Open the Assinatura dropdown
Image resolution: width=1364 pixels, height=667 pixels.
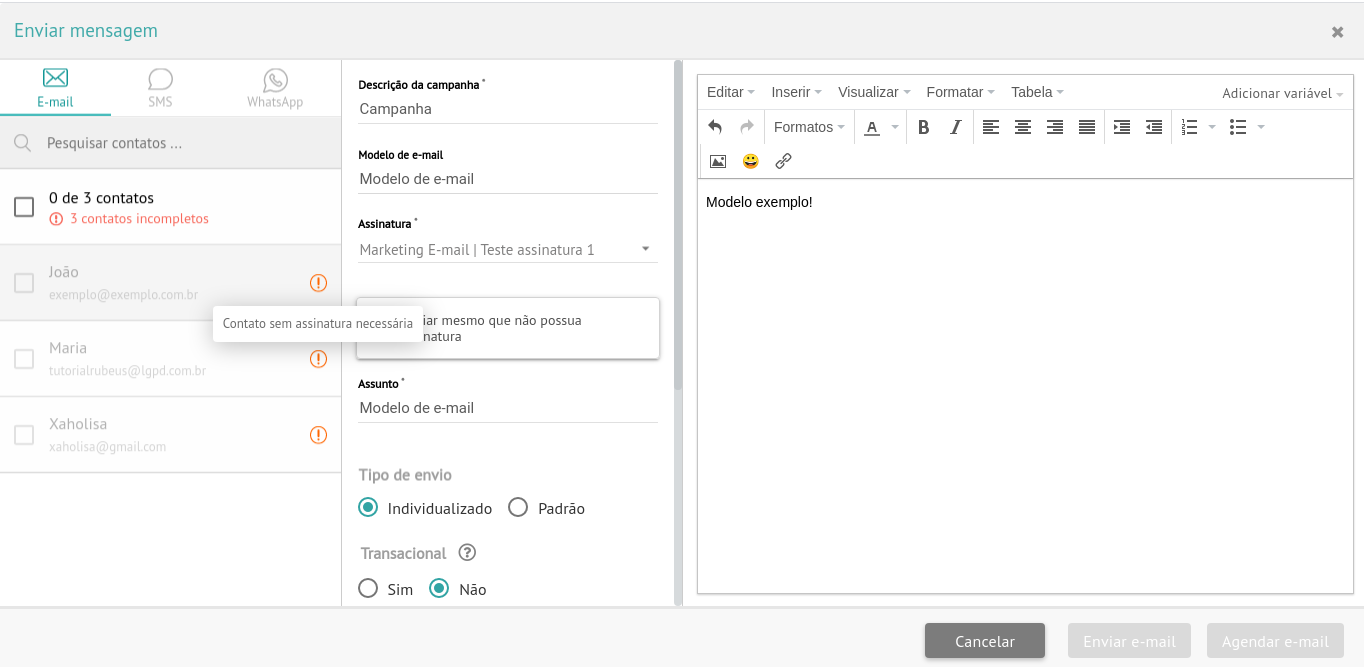(508, 250)
